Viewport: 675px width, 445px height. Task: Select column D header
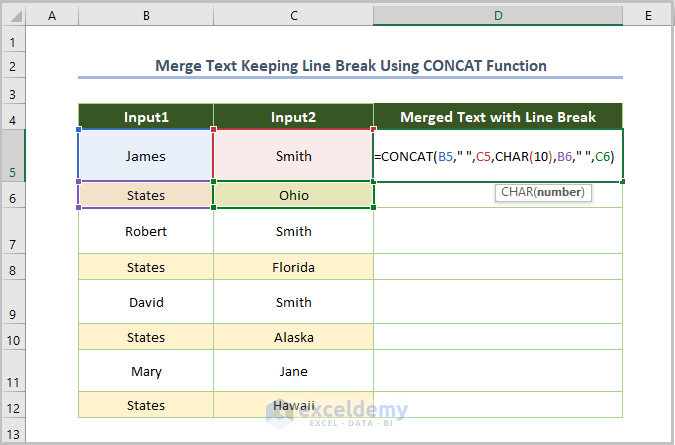coord(498,15)
